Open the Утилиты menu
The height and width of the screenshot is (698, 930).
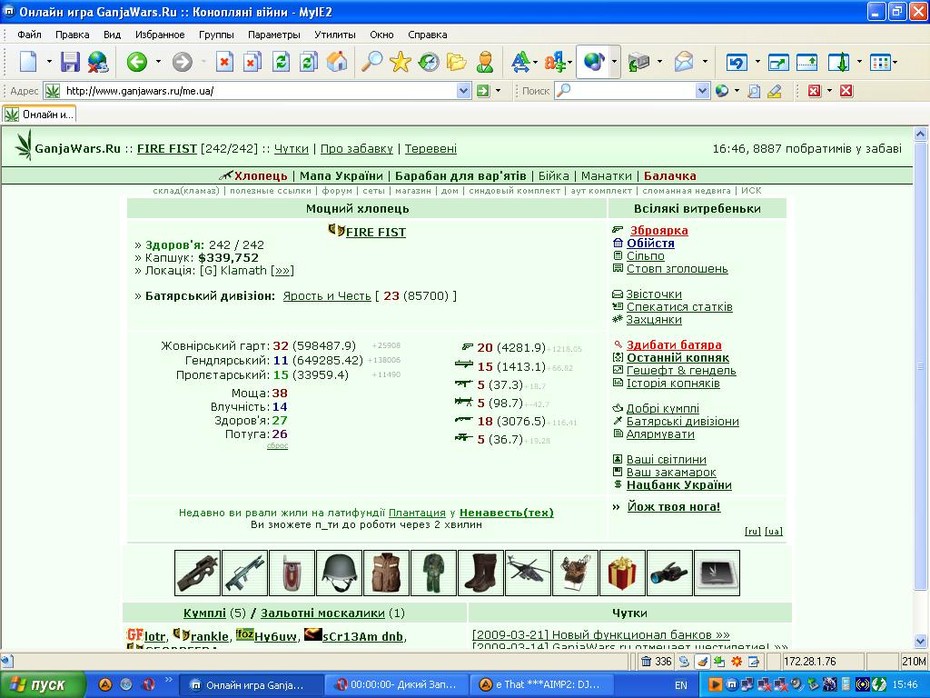coord(335,34)
